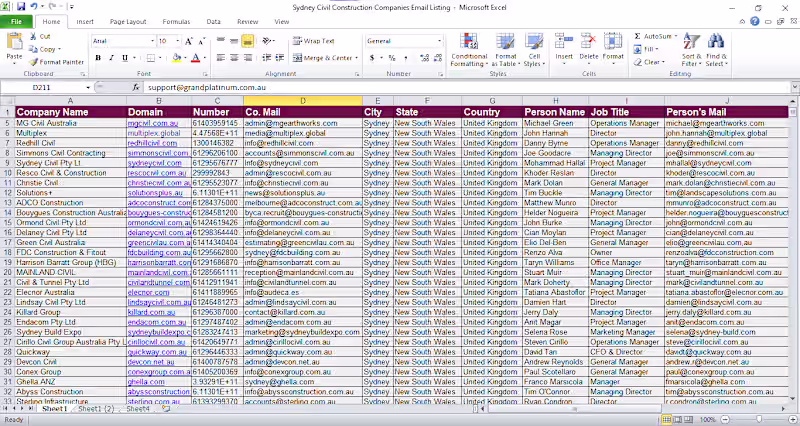This screenshot has width=800, height=426.
Task: Click Increase Decimal icon
Action: coord(424,58)
